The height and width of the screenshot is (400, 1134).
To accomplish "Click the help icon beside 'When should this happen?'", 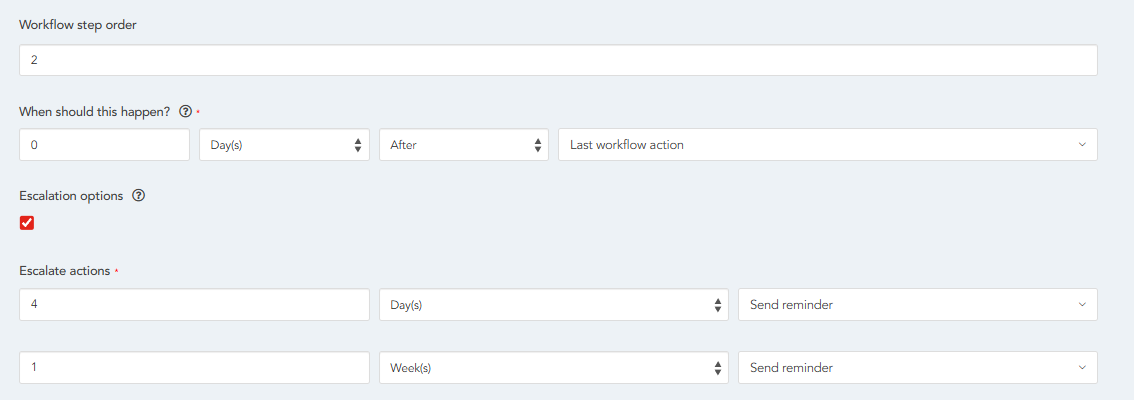I will pyautogui.click(x=185, y=112).
